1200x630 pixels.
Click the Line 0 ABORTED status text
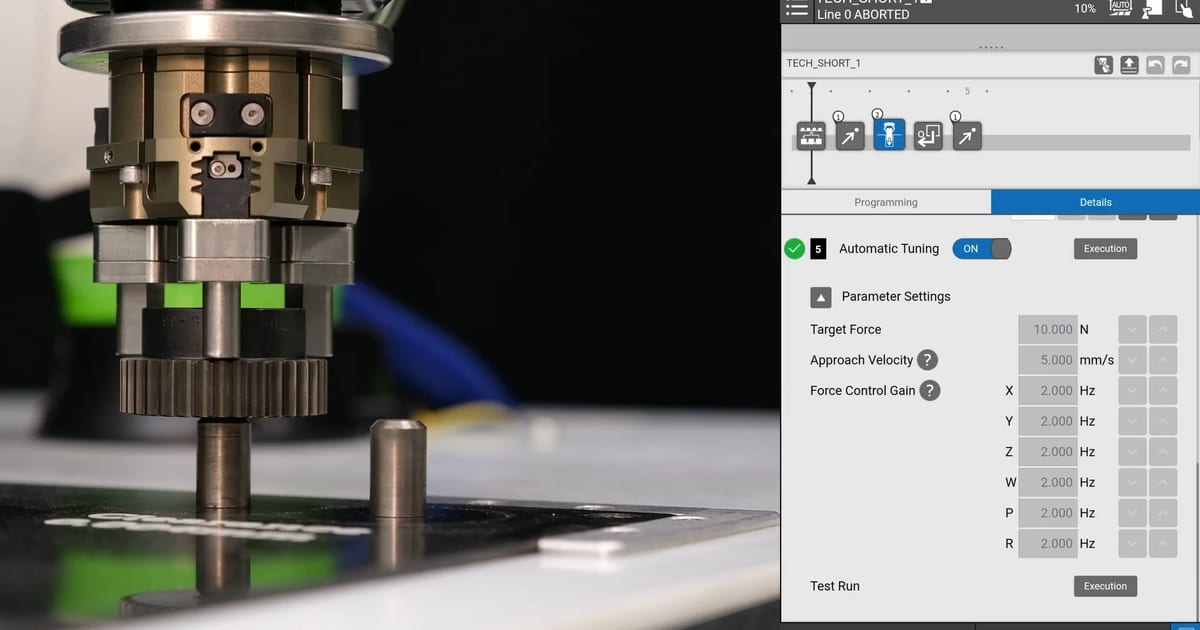(x=863, y=15)
